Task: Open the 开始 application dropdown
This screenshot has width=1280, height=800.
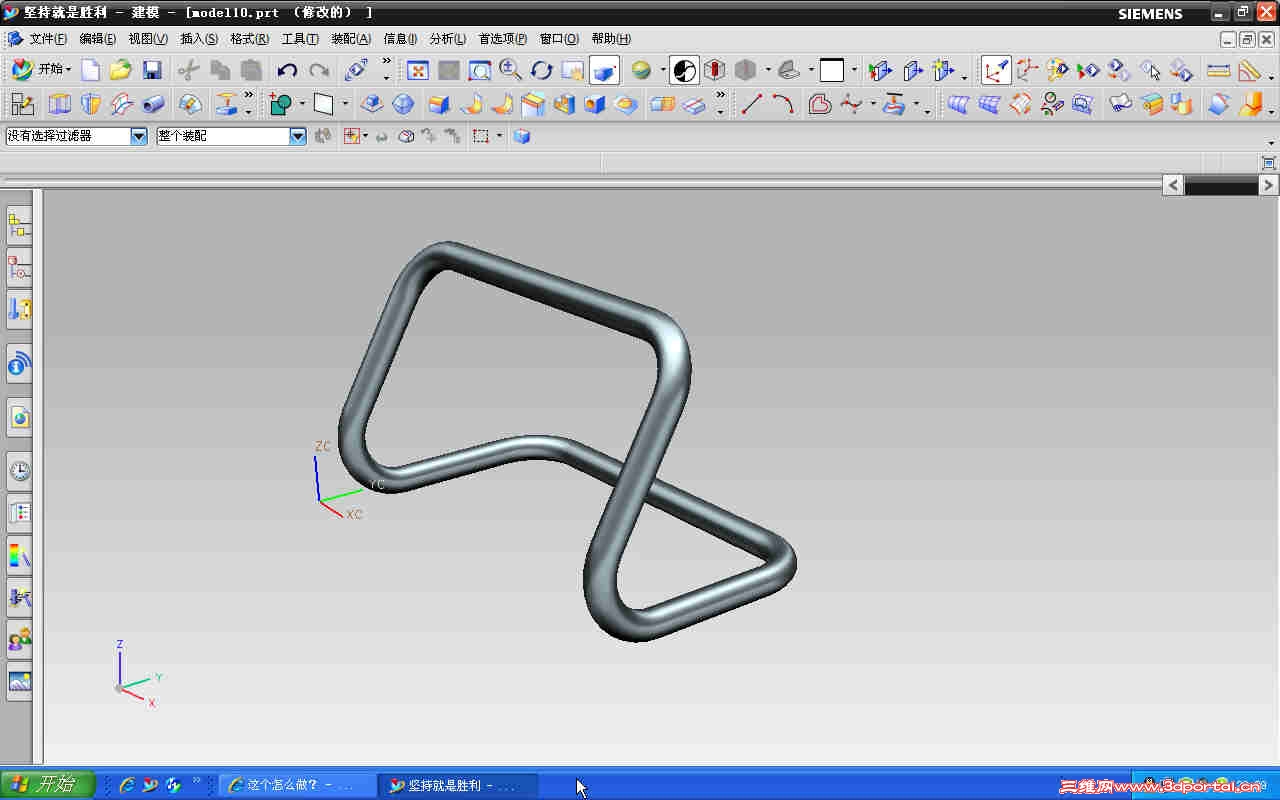Action: (41, 70)
